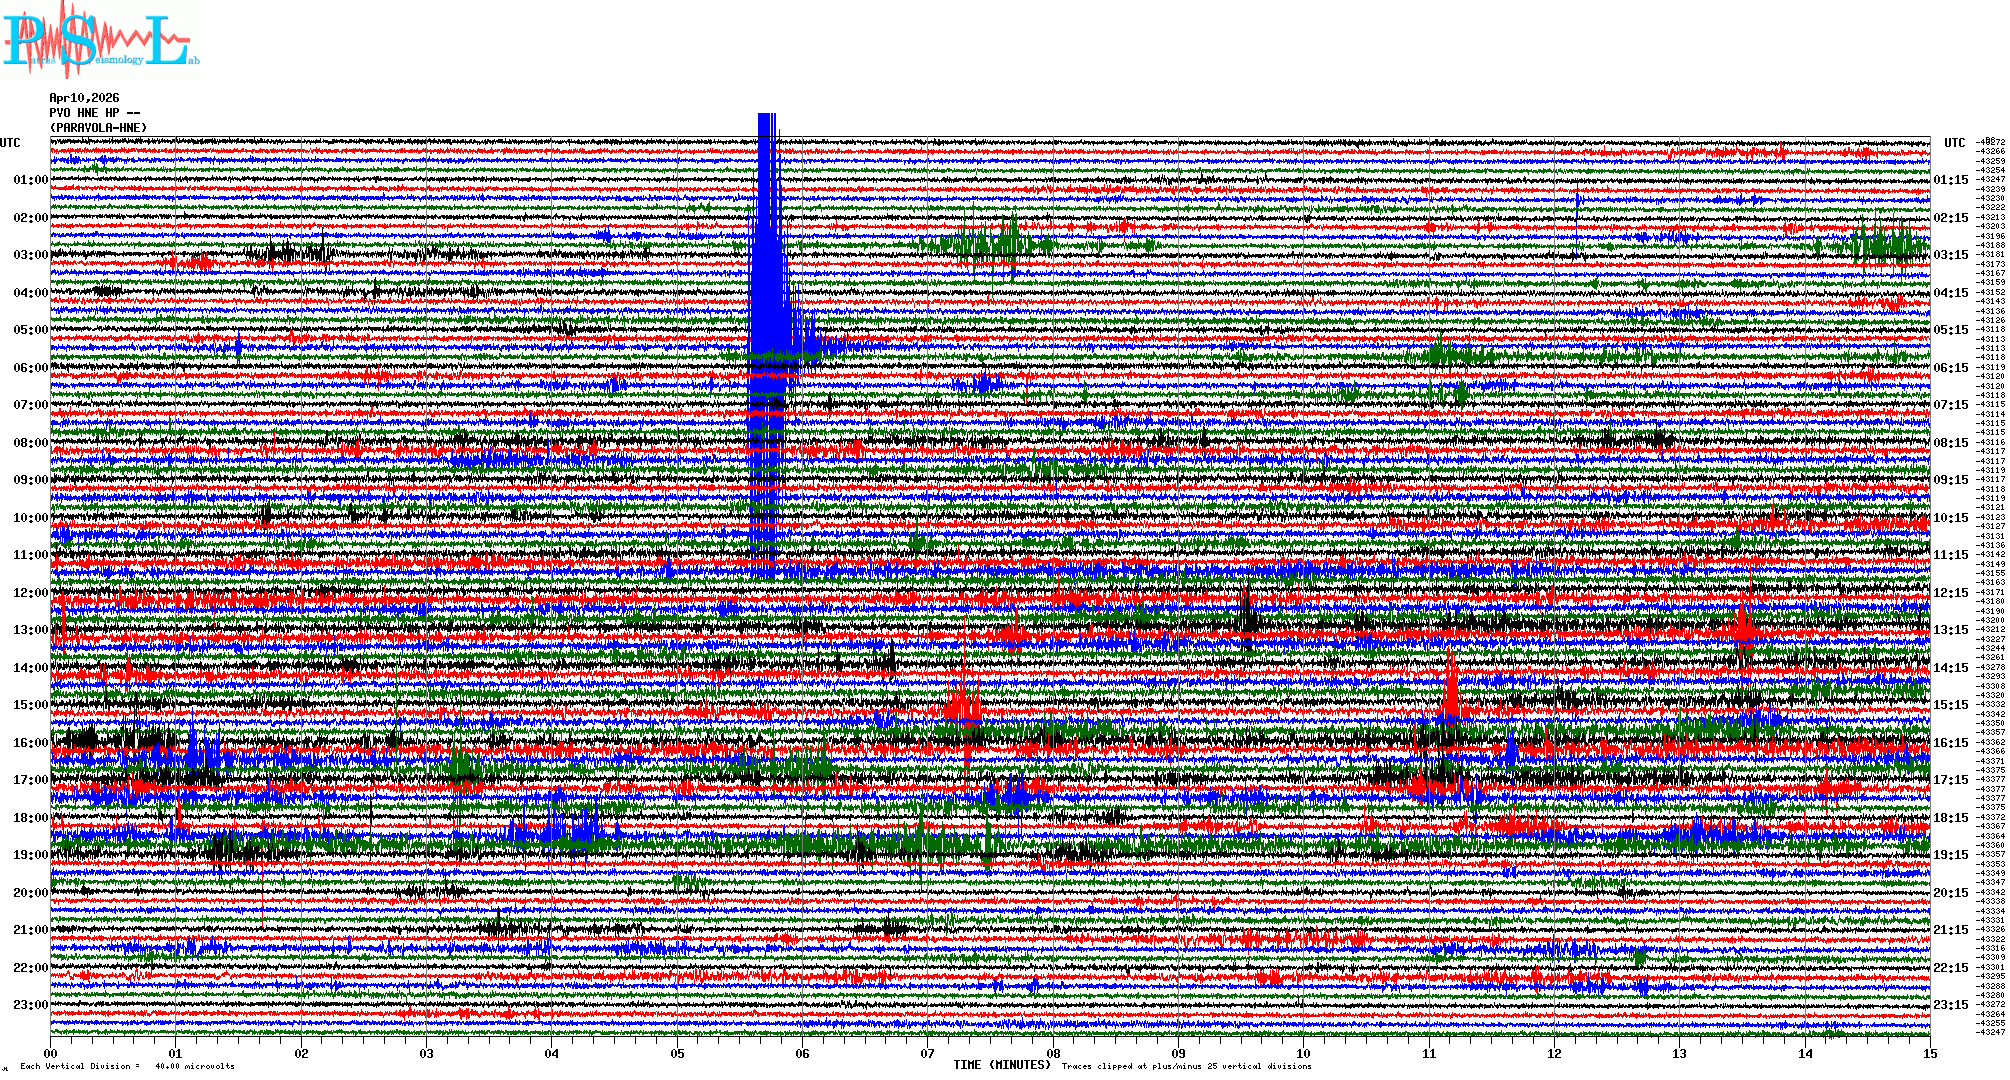Click the PVO HNE HP station label
The image size is (2010, 1080).
94,113
